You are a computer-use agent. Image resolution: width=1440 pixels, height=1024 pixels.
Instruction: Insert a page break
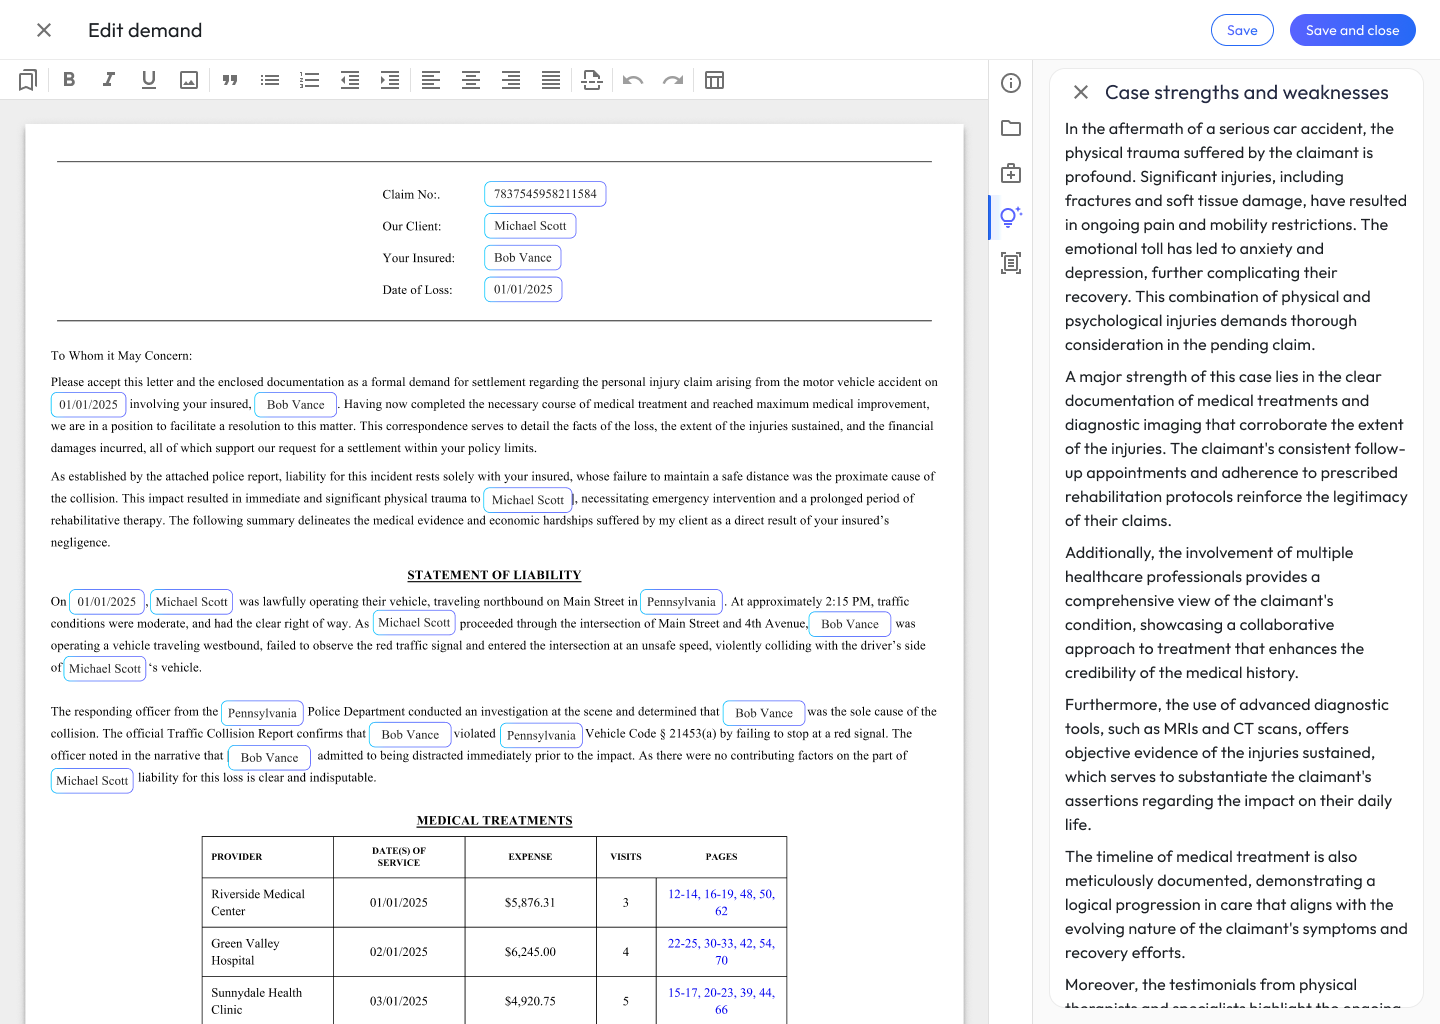592,80
